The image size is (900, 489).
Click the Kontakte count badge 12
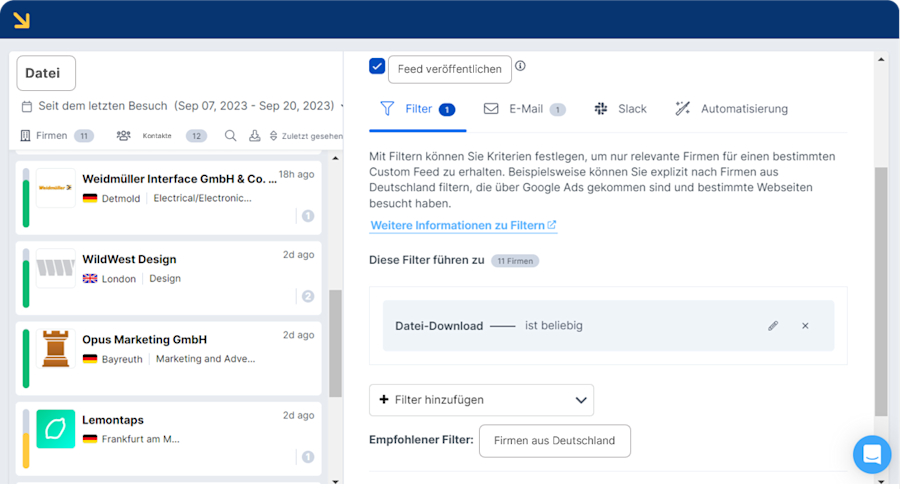click(x=196, y=136)
